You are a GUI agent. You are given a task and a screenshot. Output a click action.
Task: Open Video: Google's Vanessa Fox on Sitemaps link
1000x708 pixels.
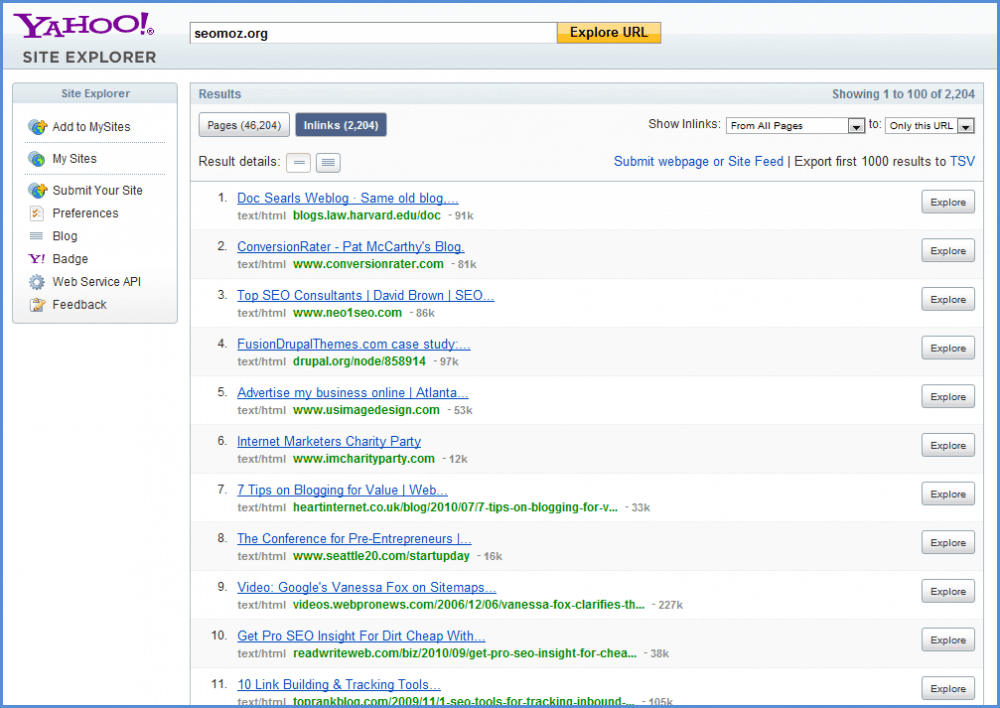click(367, 587)
